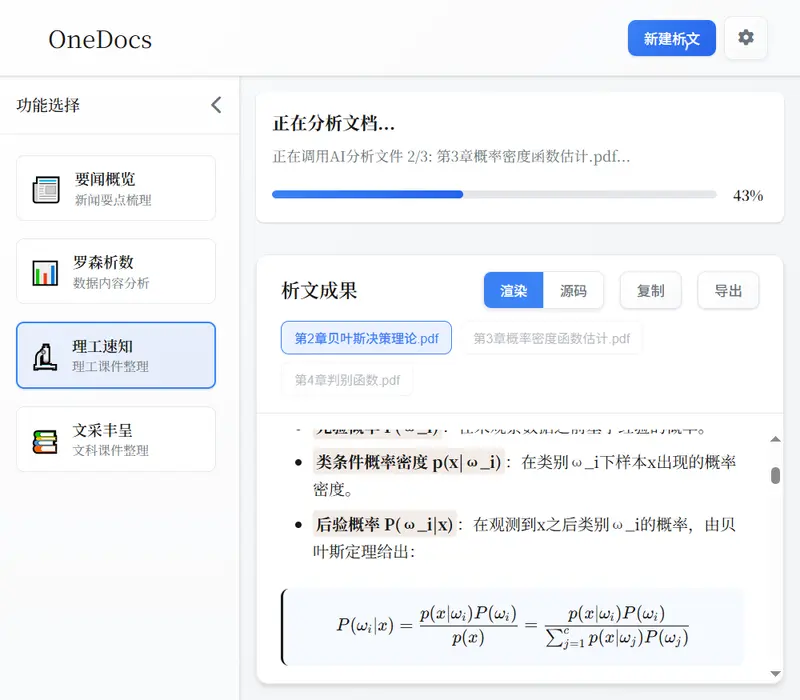Open the settings gear icon
The image size is (800, 700).
(746, 36)
